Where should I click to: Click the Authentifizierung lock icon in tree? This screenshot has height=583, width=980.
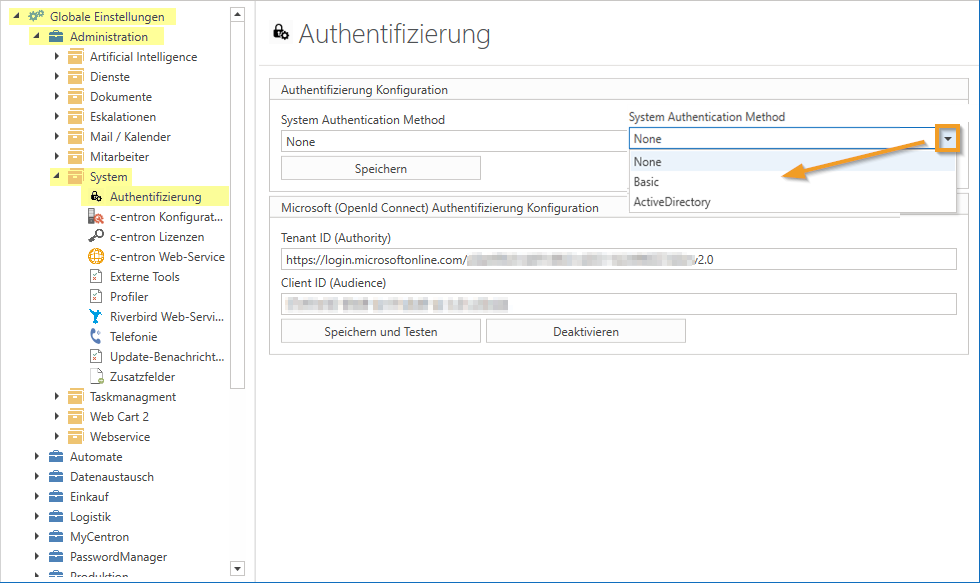tap(96, 197)
